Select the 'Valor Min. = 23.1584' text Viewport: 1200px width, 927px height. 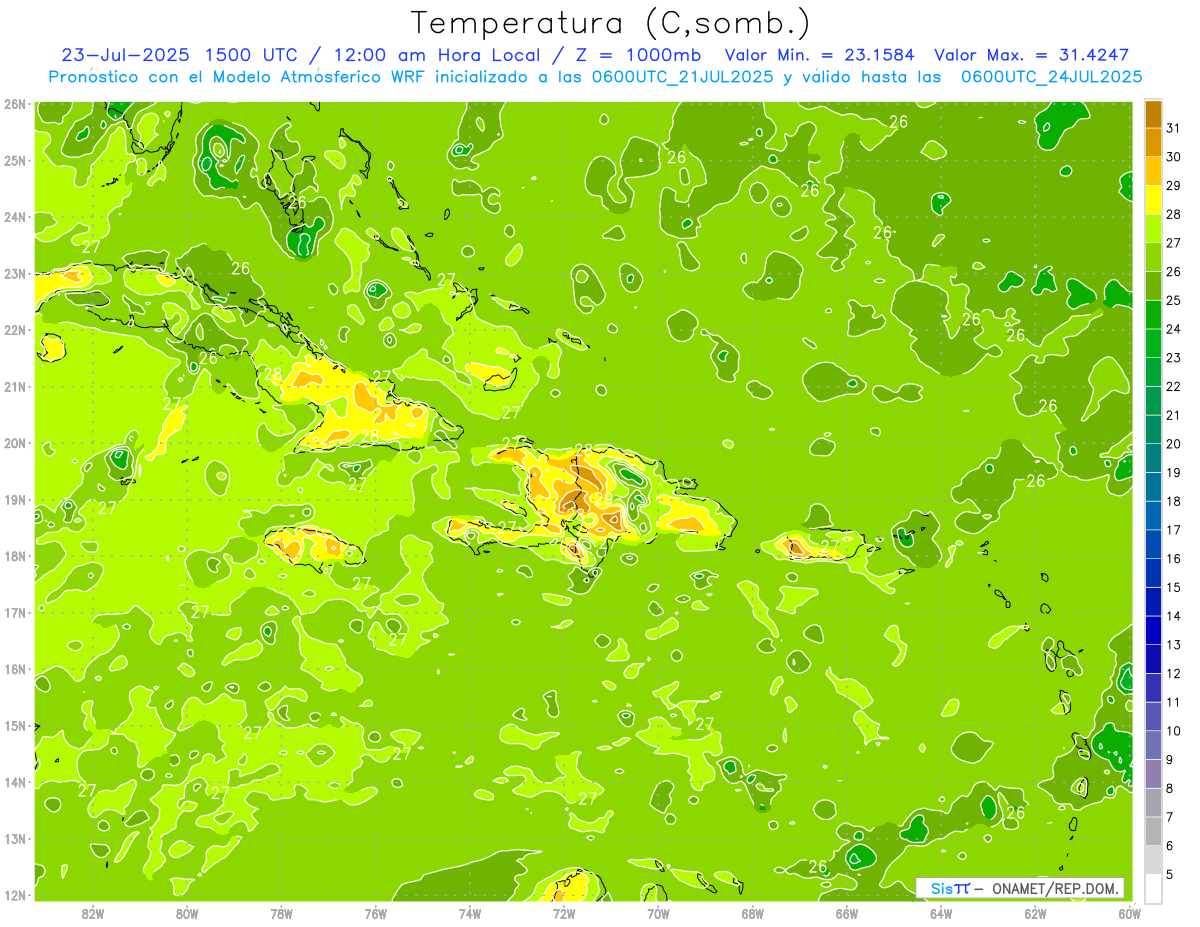click(x=820, y=55)
